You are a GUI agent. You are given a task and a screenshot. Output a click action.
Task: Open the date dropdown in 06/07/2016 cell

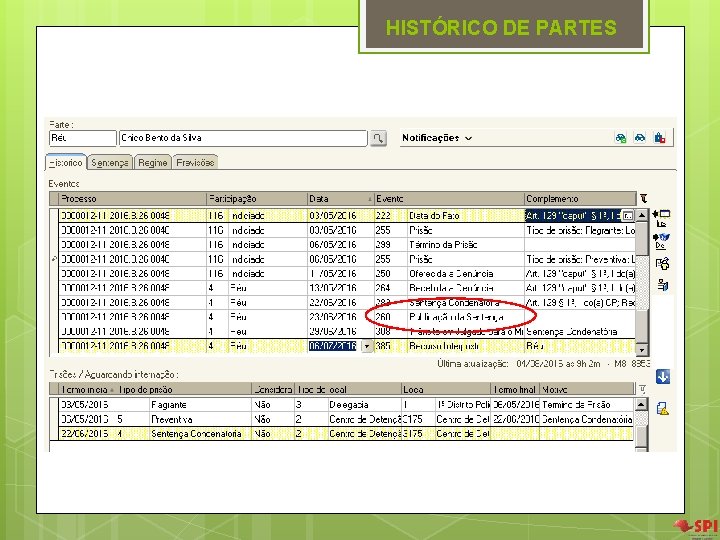(367, 346)
